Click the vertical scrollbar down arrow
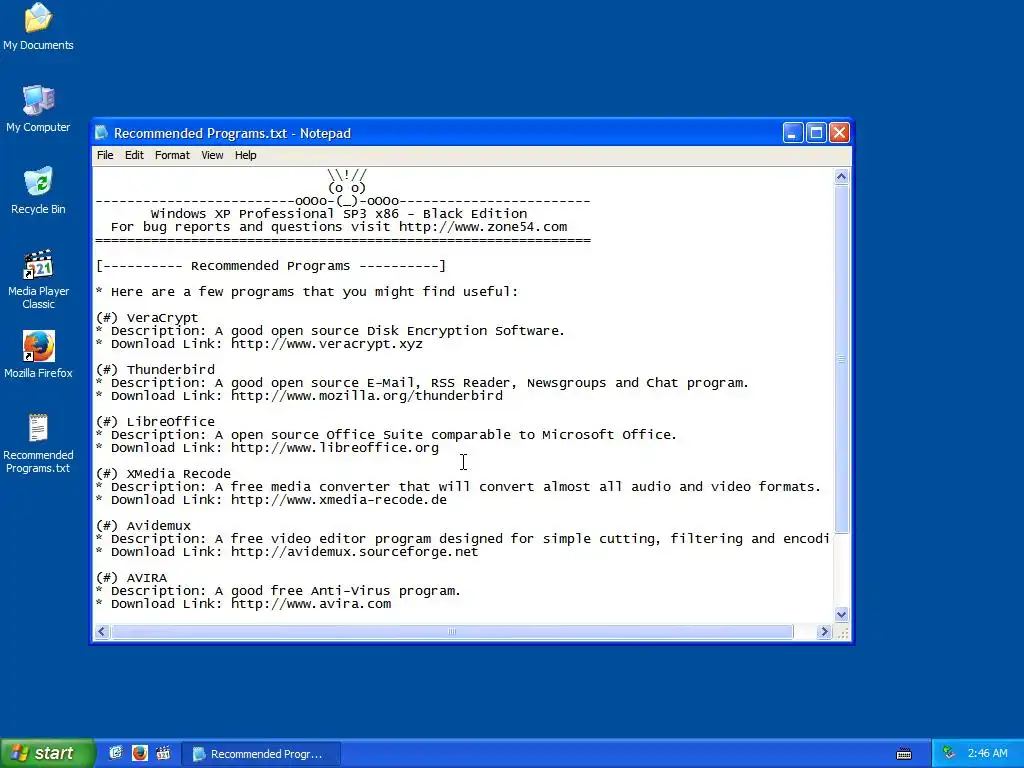Screen dimensions: 1024x768 pos(841,614)
